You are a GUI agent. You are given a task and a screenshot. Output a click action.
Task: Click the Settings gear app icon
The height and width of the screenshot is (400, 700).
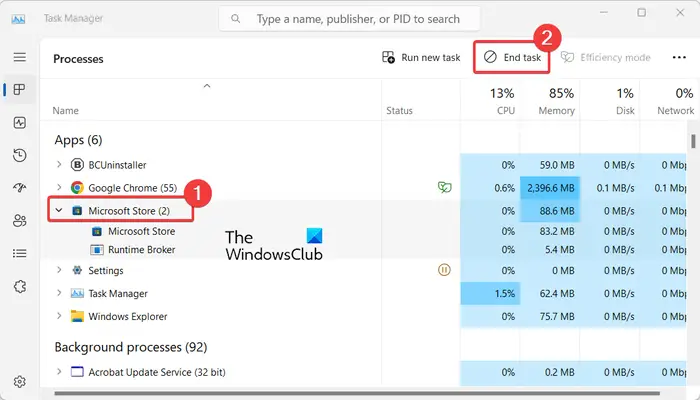77,270
